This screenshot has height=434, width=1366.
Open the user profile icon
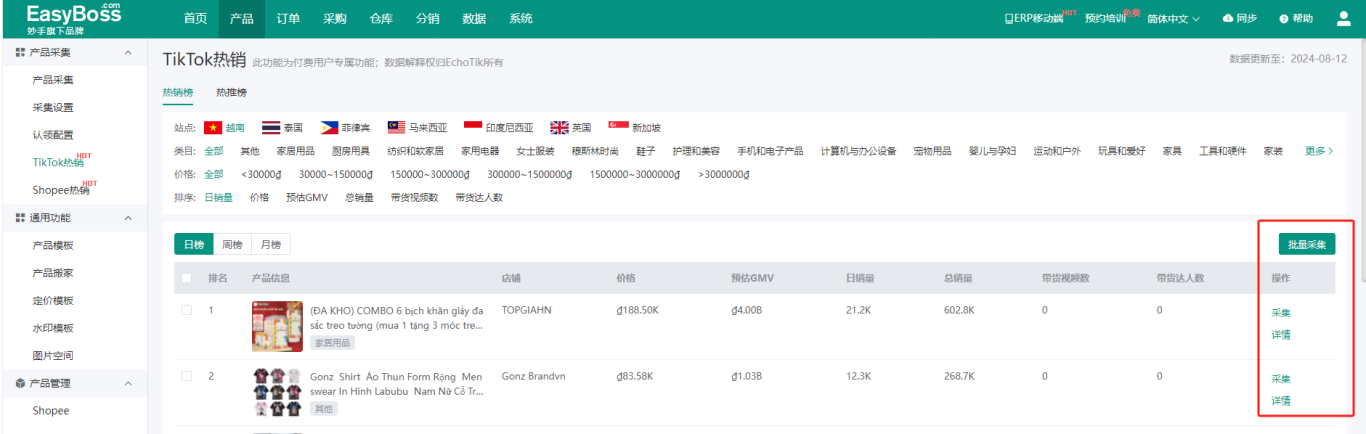click(x=1343, y=18)
